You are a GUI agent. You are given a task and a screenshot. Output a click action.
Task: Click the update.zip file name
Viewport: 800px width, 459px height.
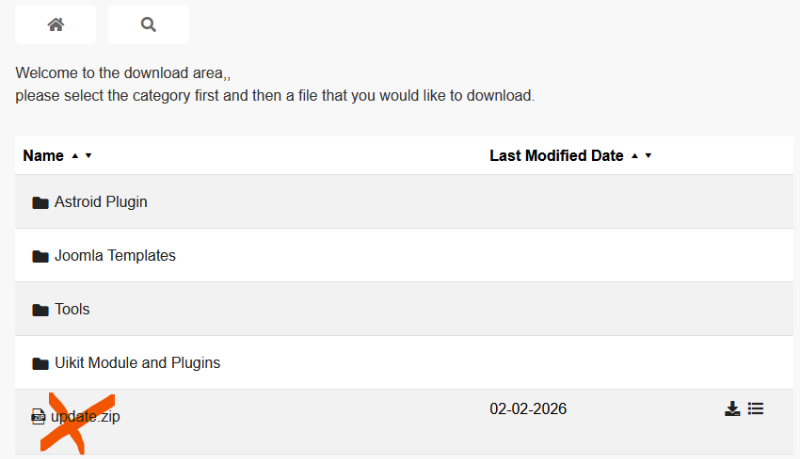(x=88, y=417)
